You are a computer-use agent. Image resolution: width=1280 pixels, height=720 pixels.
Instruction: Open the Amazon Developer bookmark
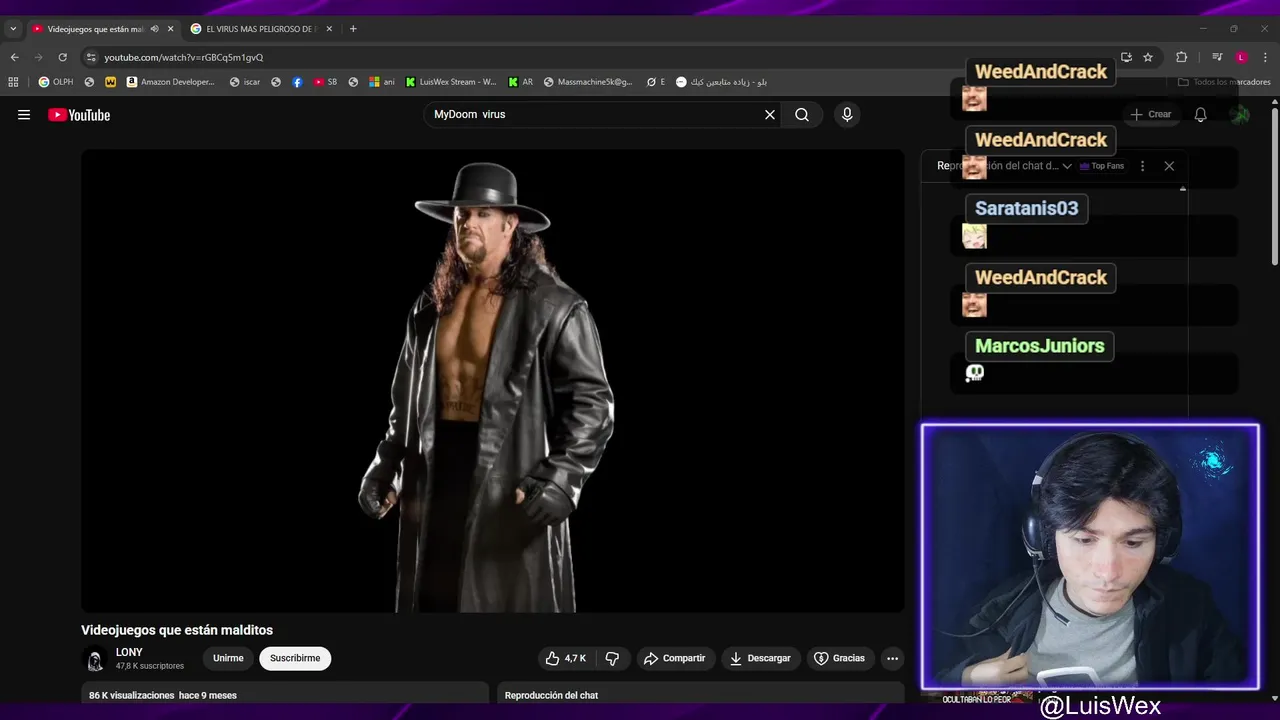(x=171, y=82)
